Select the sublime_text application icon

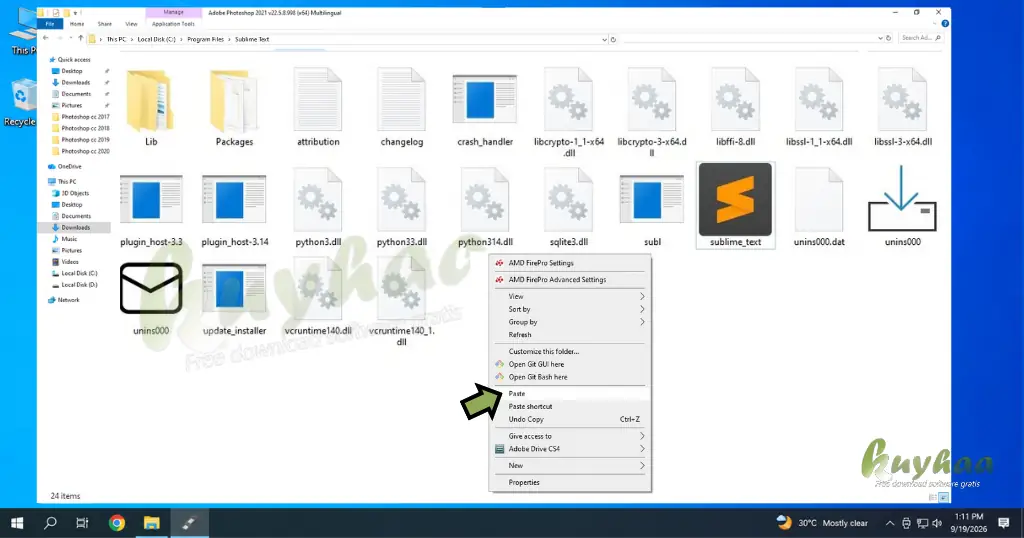735,205
